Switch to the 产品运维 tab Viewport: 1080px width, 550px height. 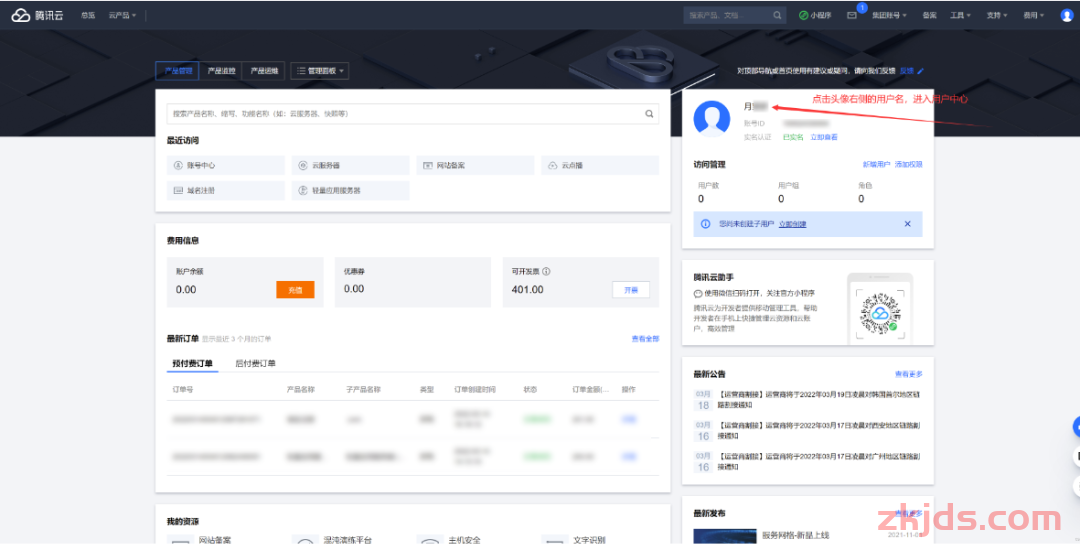[x=264, y=70]
